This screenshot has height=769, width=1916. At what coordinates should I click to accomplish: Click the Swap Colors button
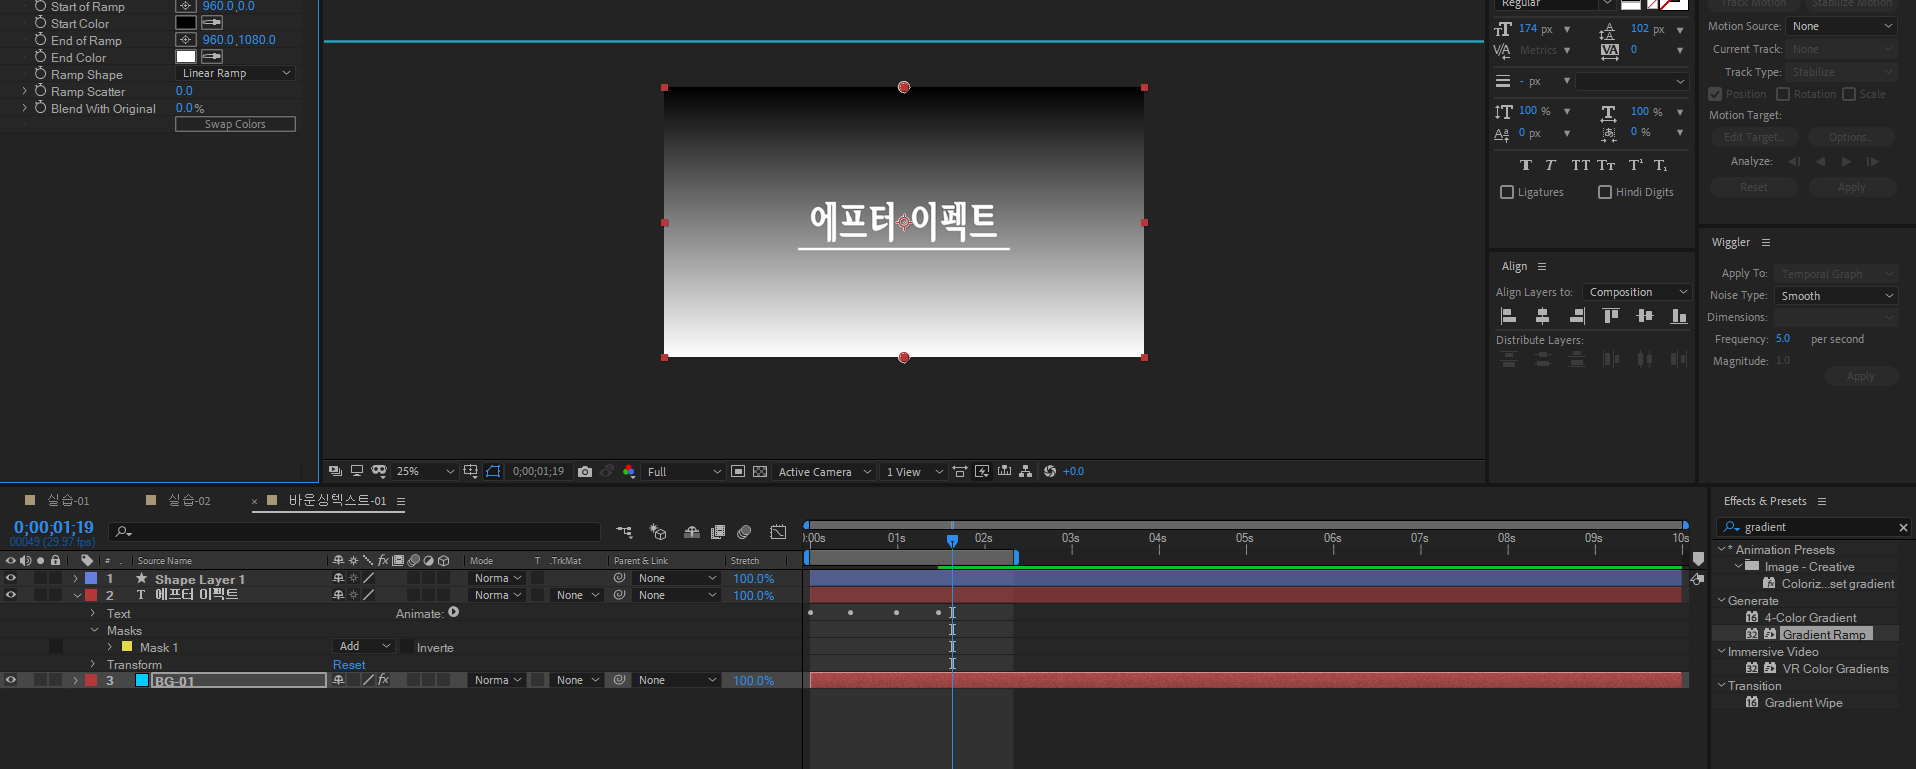tap(236, 124)
